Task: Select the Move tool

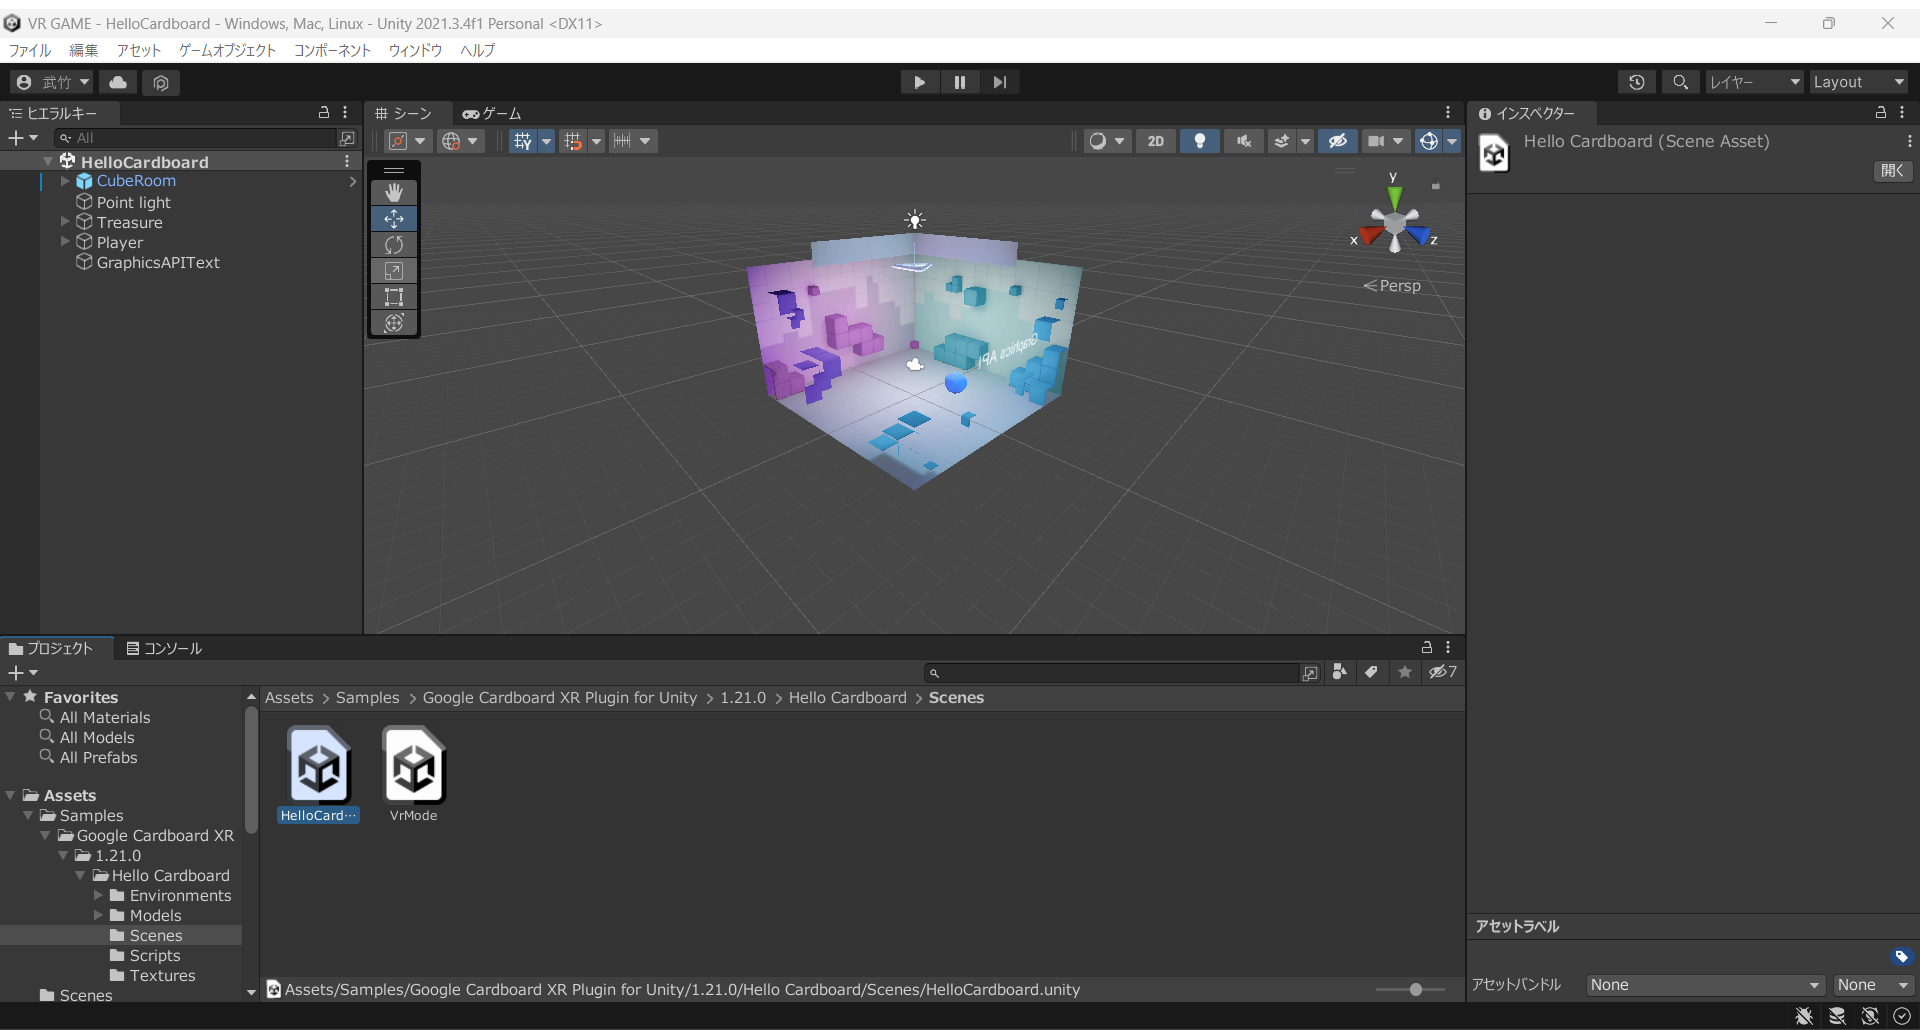Action: 394,218
